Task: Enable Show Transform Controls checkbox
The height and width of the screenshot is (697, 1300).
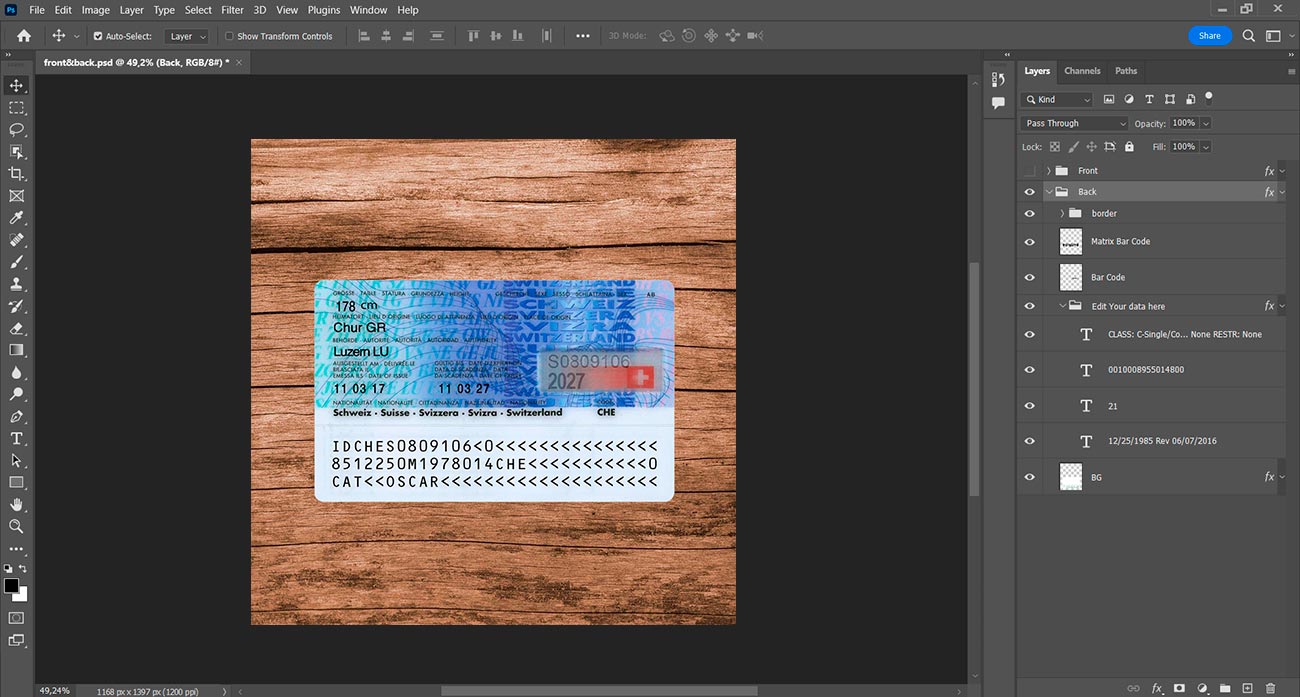Action: tap(229, 36)
